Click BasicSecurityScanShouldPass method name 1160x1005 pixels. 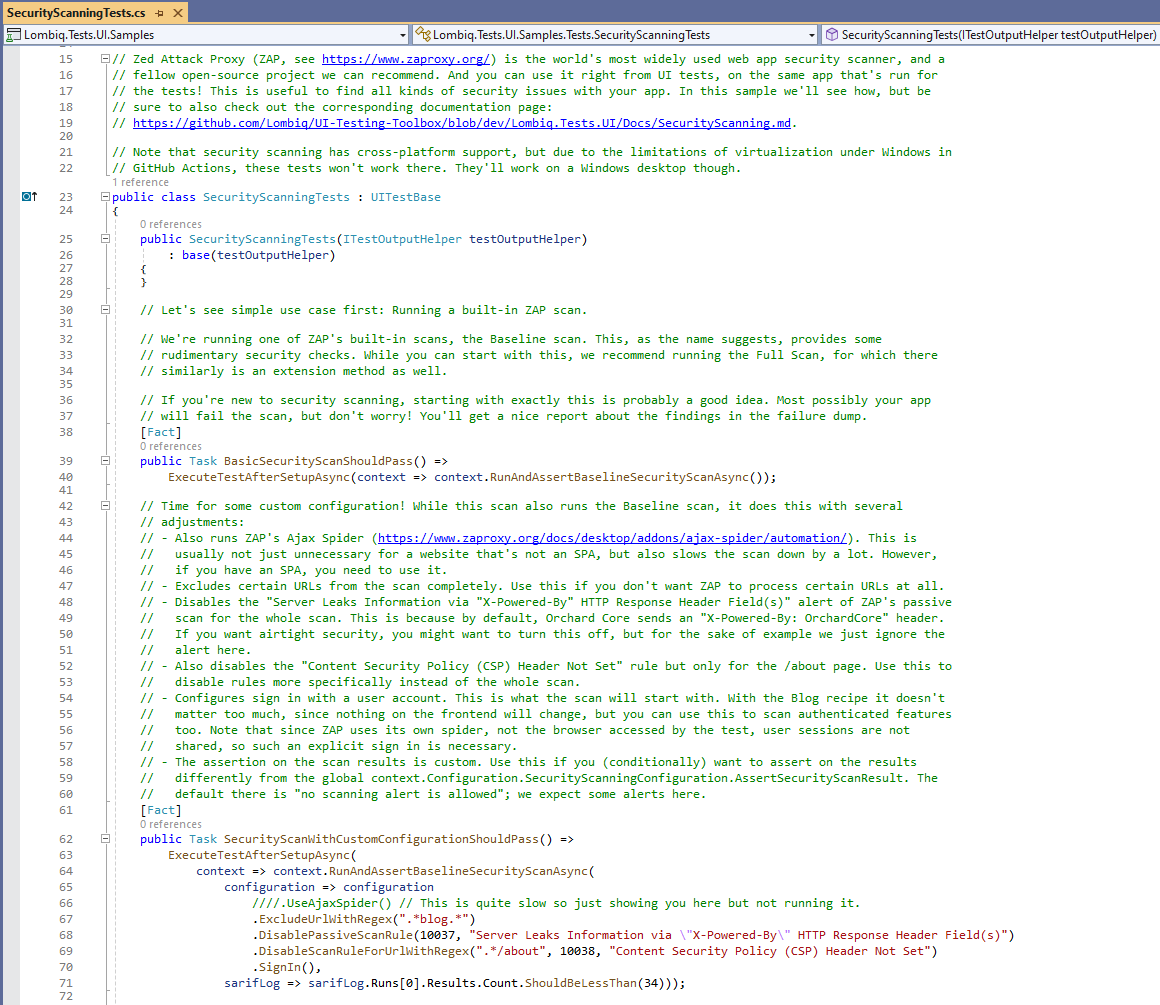tap(318, 461)
